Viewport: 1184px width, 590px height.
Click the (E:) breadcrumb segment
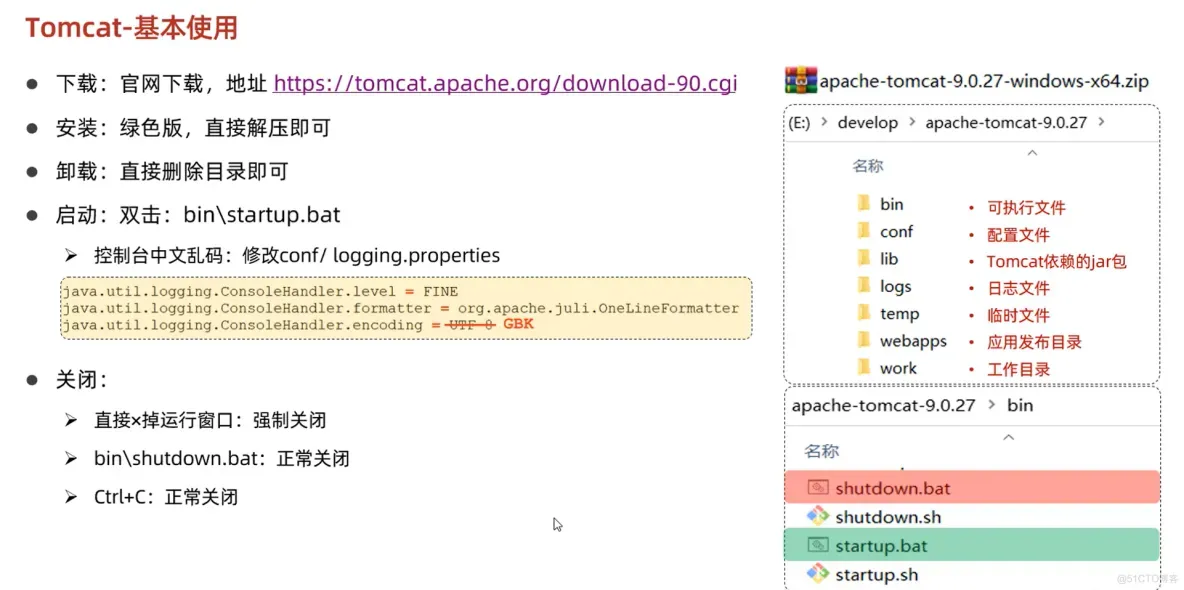(x=799, y=122)
